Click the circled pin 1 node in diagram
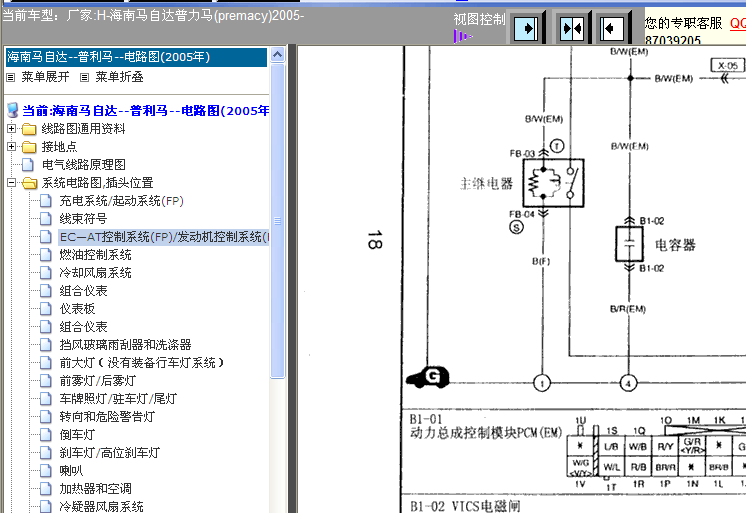Image resolution: width=746 pixels, height=513 pixels. coord(542,383)
